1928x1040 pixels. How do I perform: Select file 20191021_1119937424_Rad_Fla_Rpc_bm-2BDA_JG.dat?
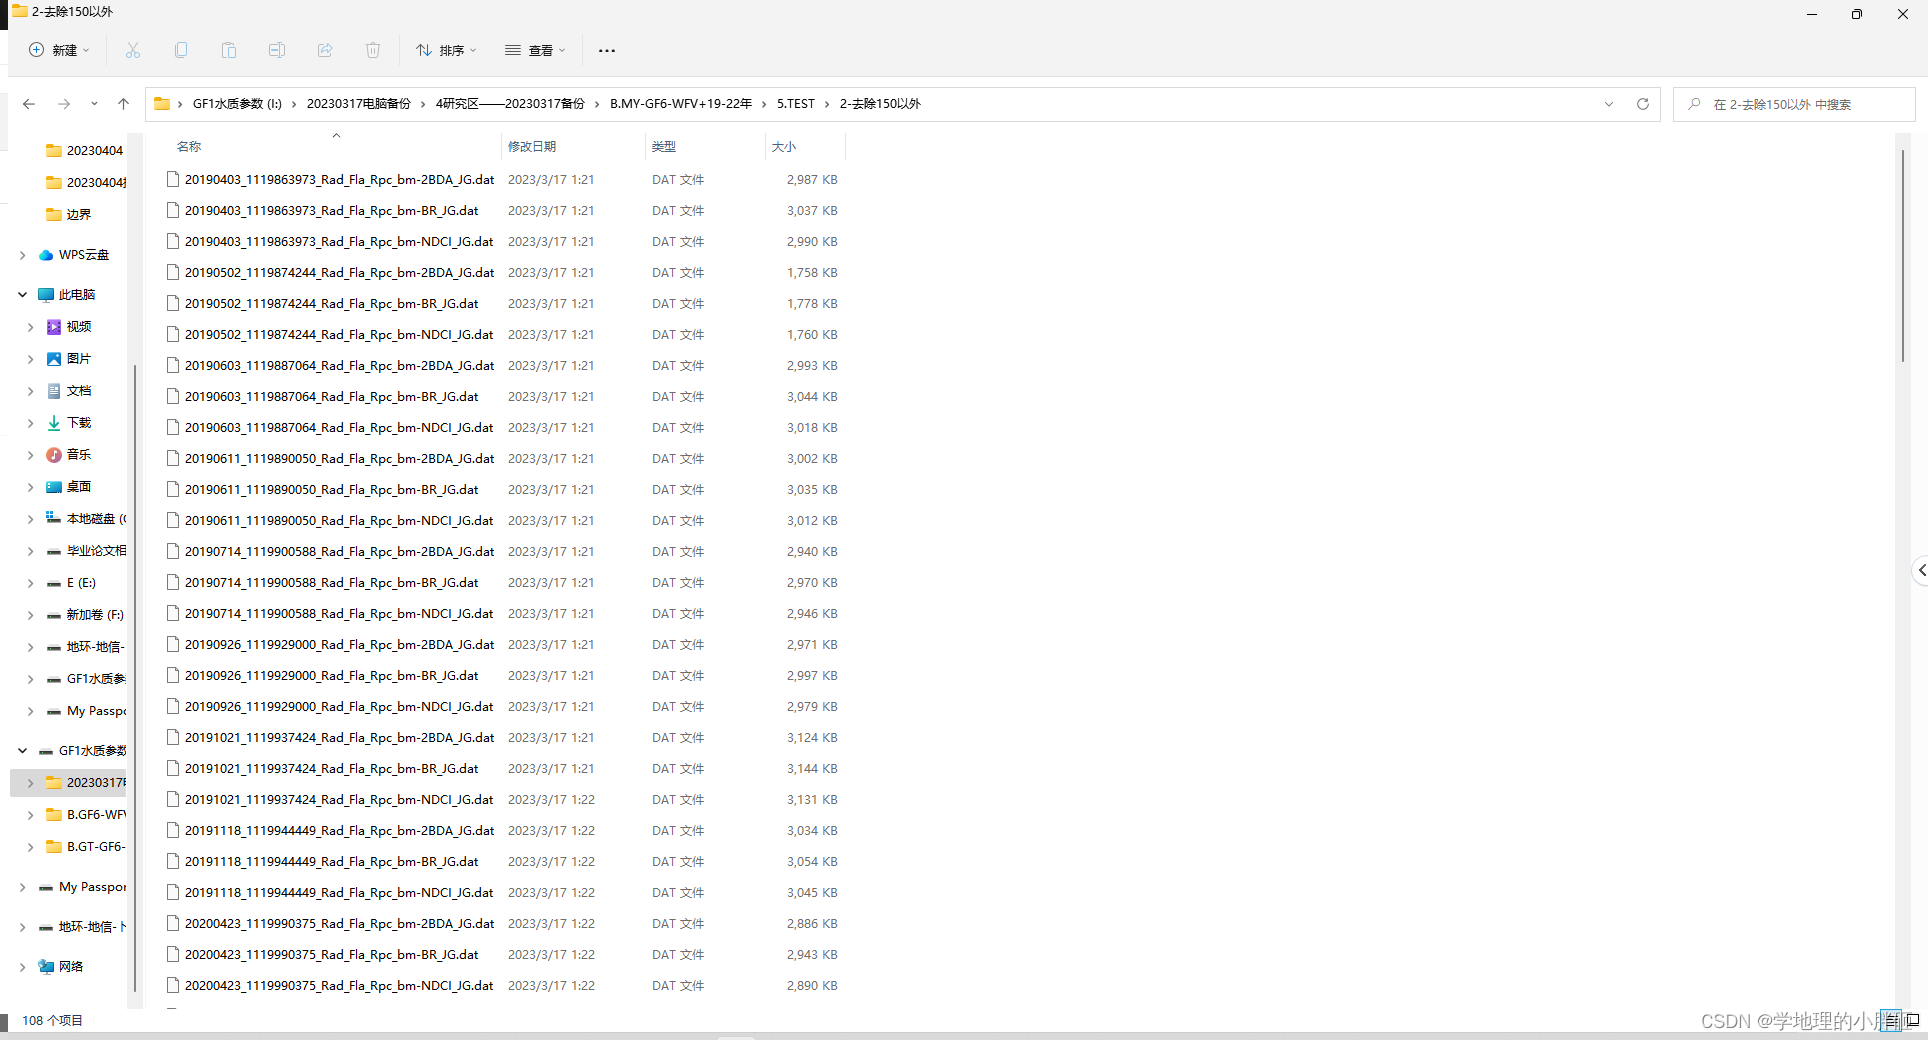[339, 738]
